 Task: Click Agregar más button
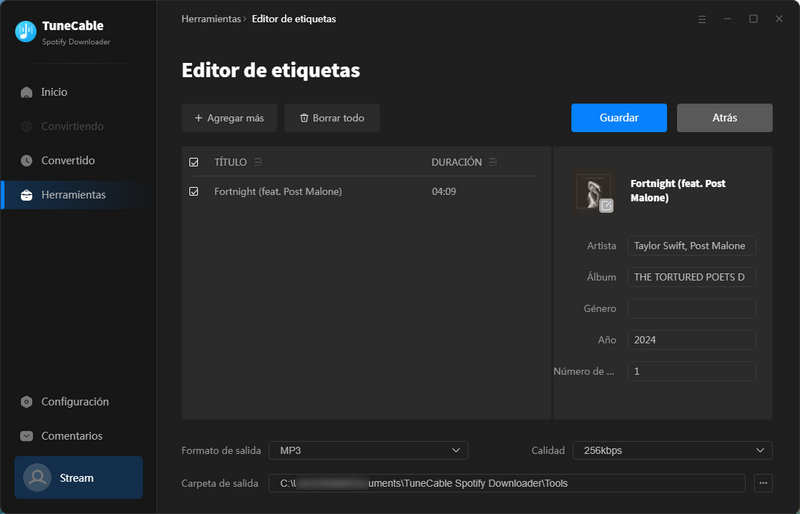point(229,118)
